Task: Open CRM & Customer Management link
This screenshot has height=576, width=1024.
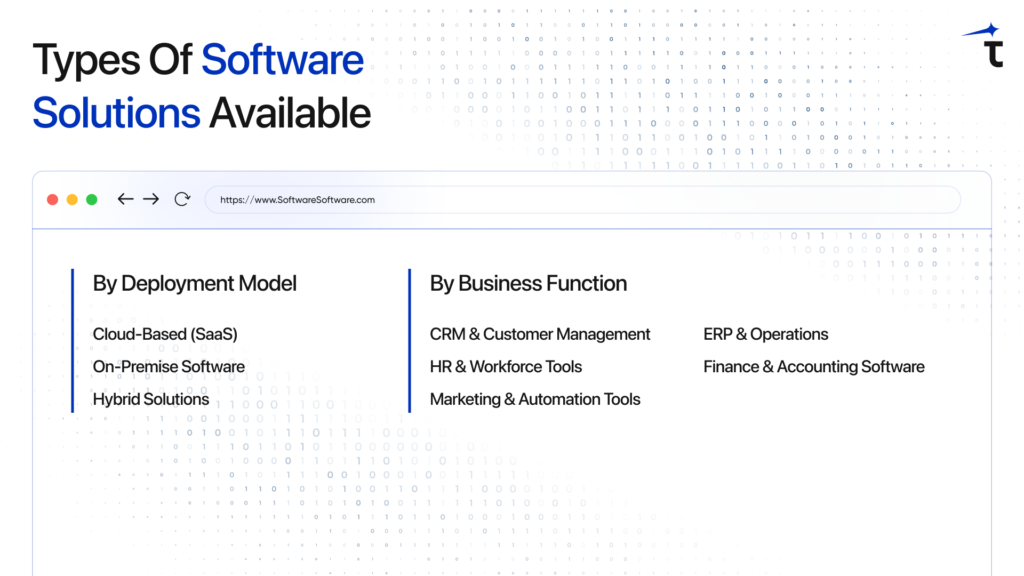Action: (540, 334)
